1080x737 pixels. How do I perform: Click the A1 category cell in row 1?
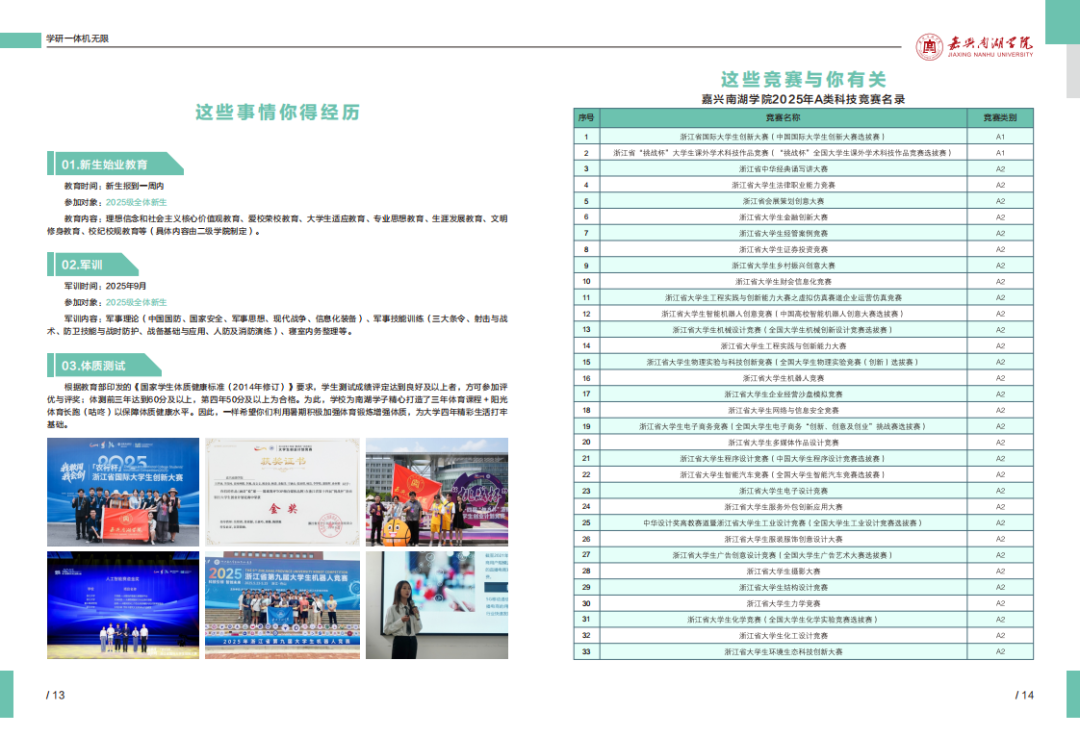[999, 136]
